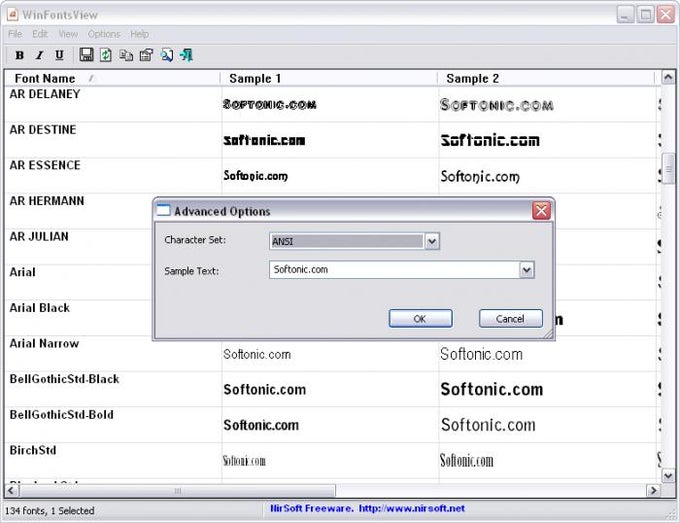The image size is (680, 523).
Task: Click AR DESTINE Sample 2 preview text
Action: click(x=490, y=141)
